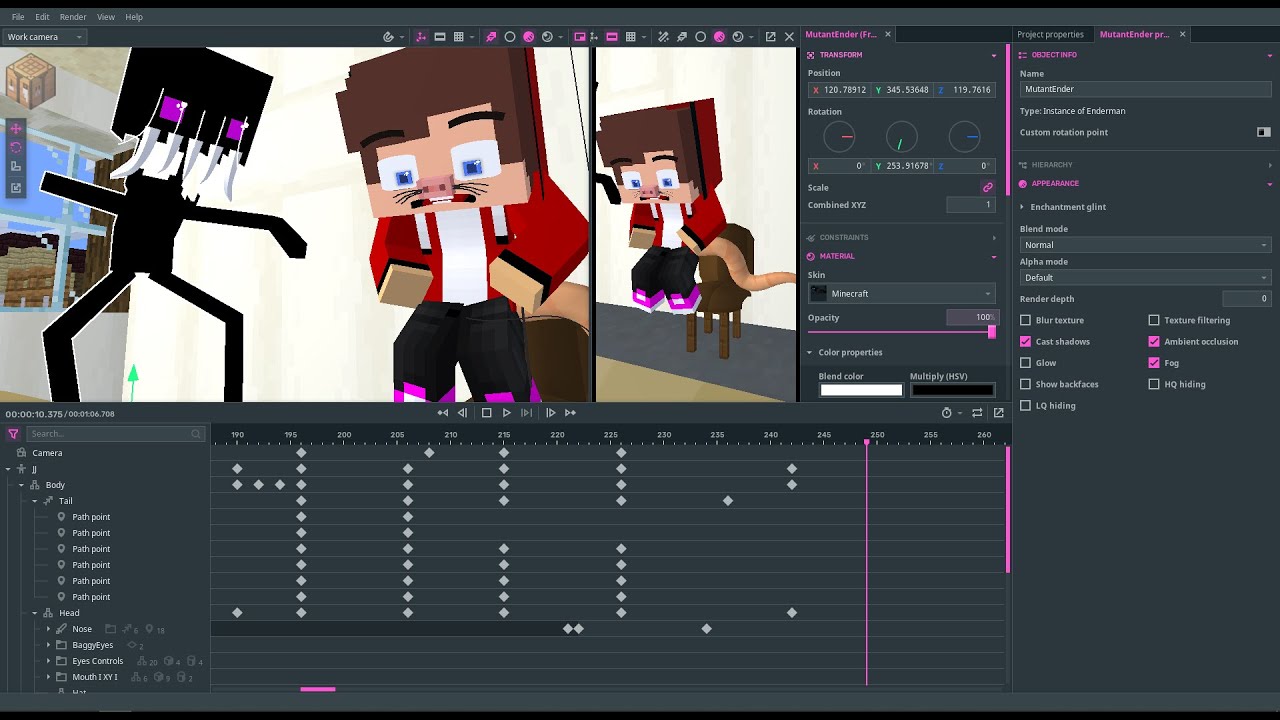The width and height of the screenshot is (1280, 720).
Task: Pop out the timeline panel
Action: (998, 413)
